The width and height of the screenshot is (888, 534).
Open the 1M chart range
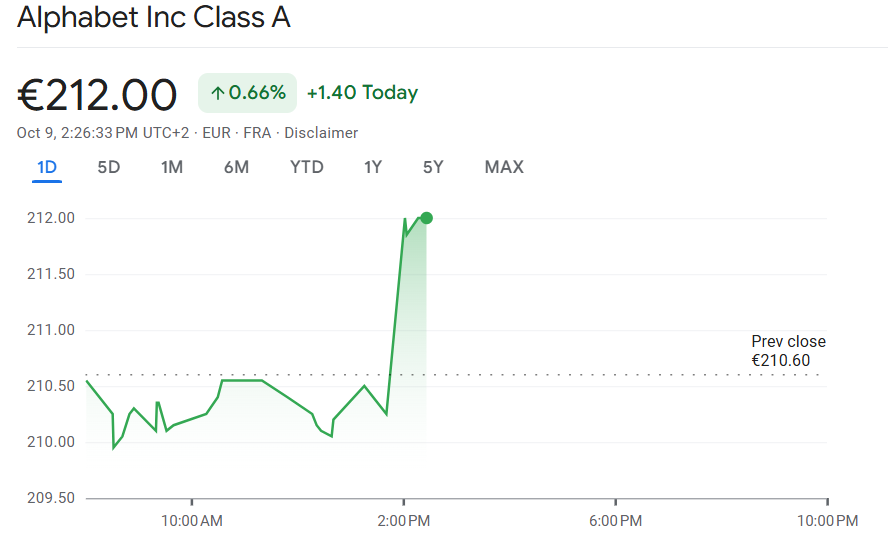point(172,167)
